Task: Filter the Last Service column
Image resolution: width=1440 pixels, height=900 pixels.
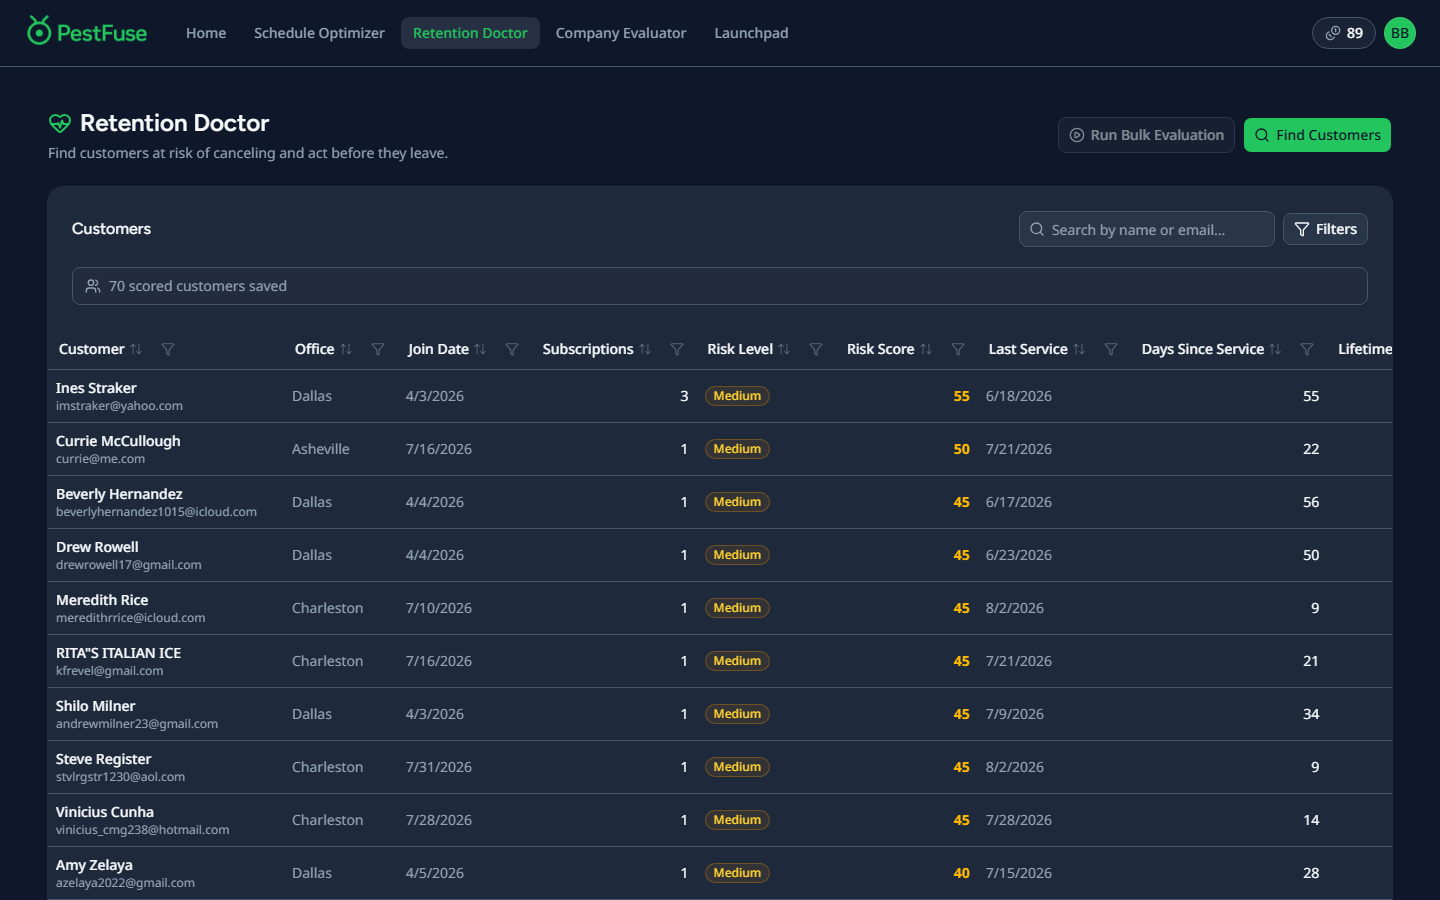Action: (1111, 349)
